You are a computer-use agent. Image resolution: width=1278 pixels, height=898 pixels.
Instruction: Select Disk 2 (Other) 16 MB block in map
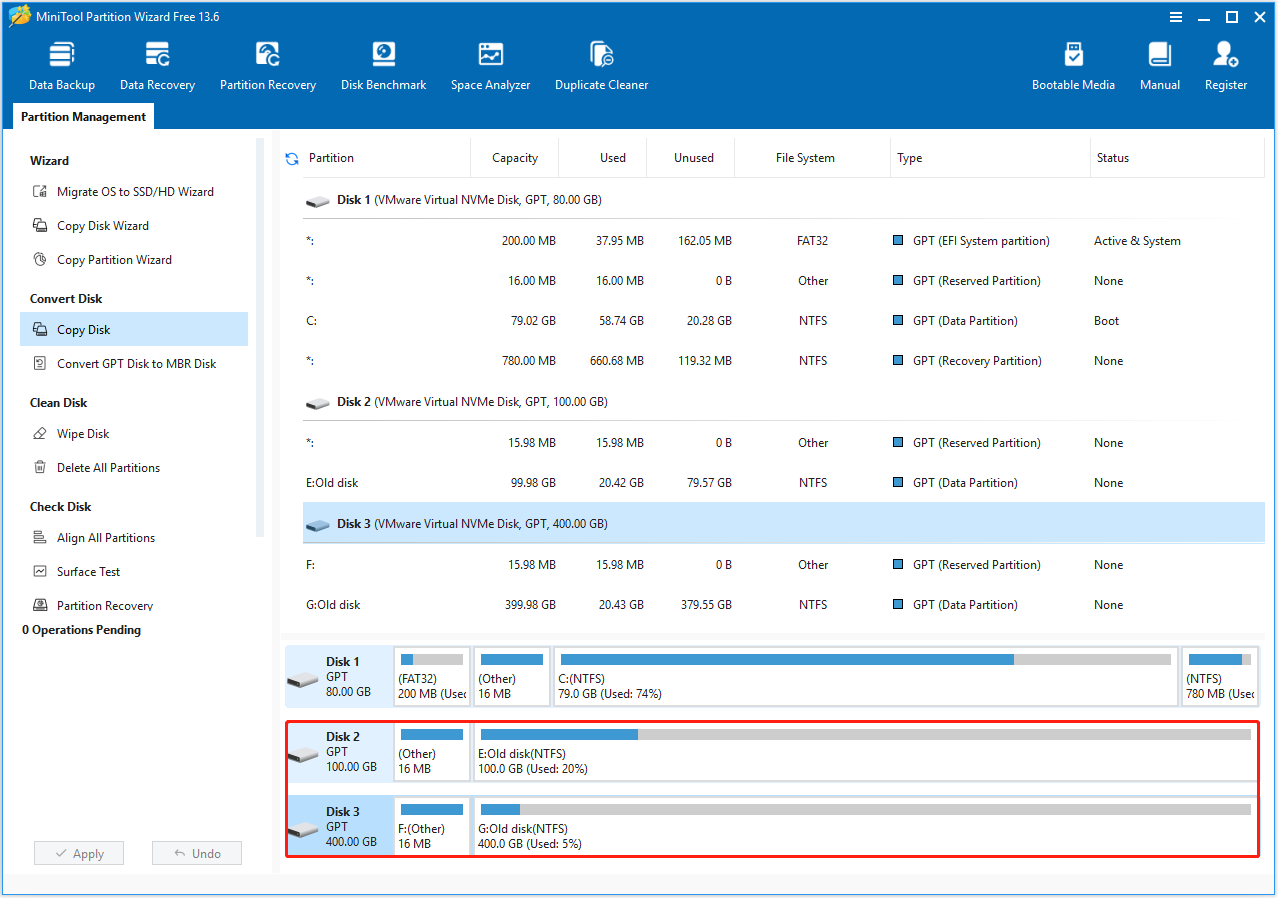pyautogui.click(x=432, y=751)
